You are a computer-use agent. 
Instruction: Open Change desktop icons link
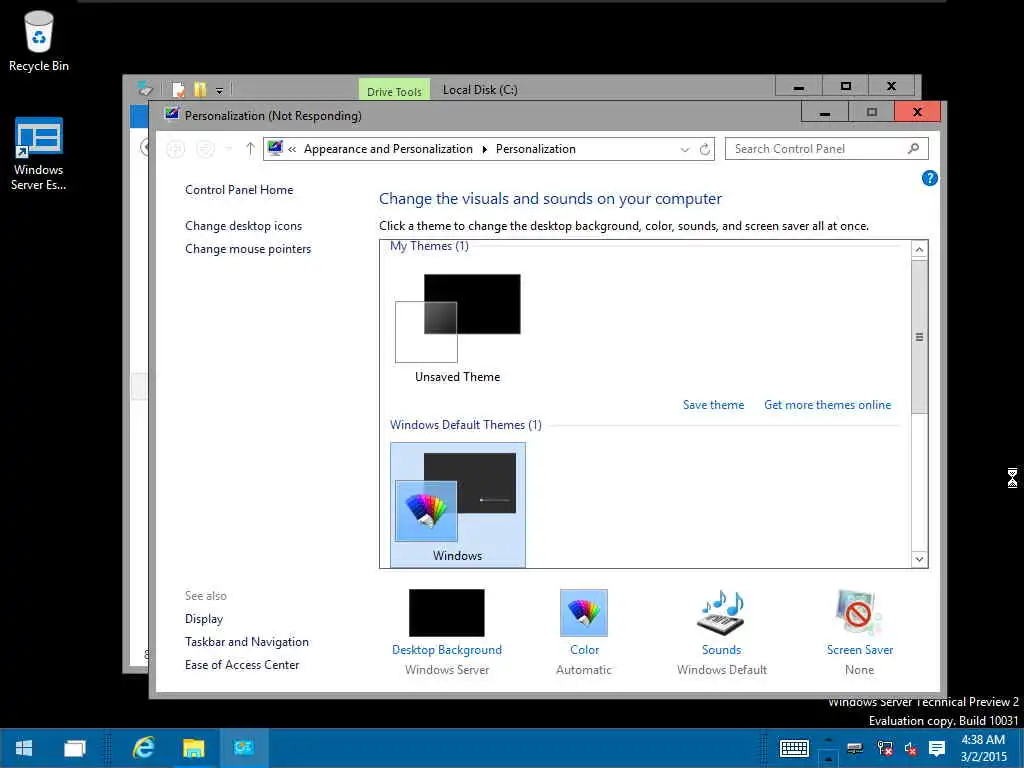tap(243, 226)
